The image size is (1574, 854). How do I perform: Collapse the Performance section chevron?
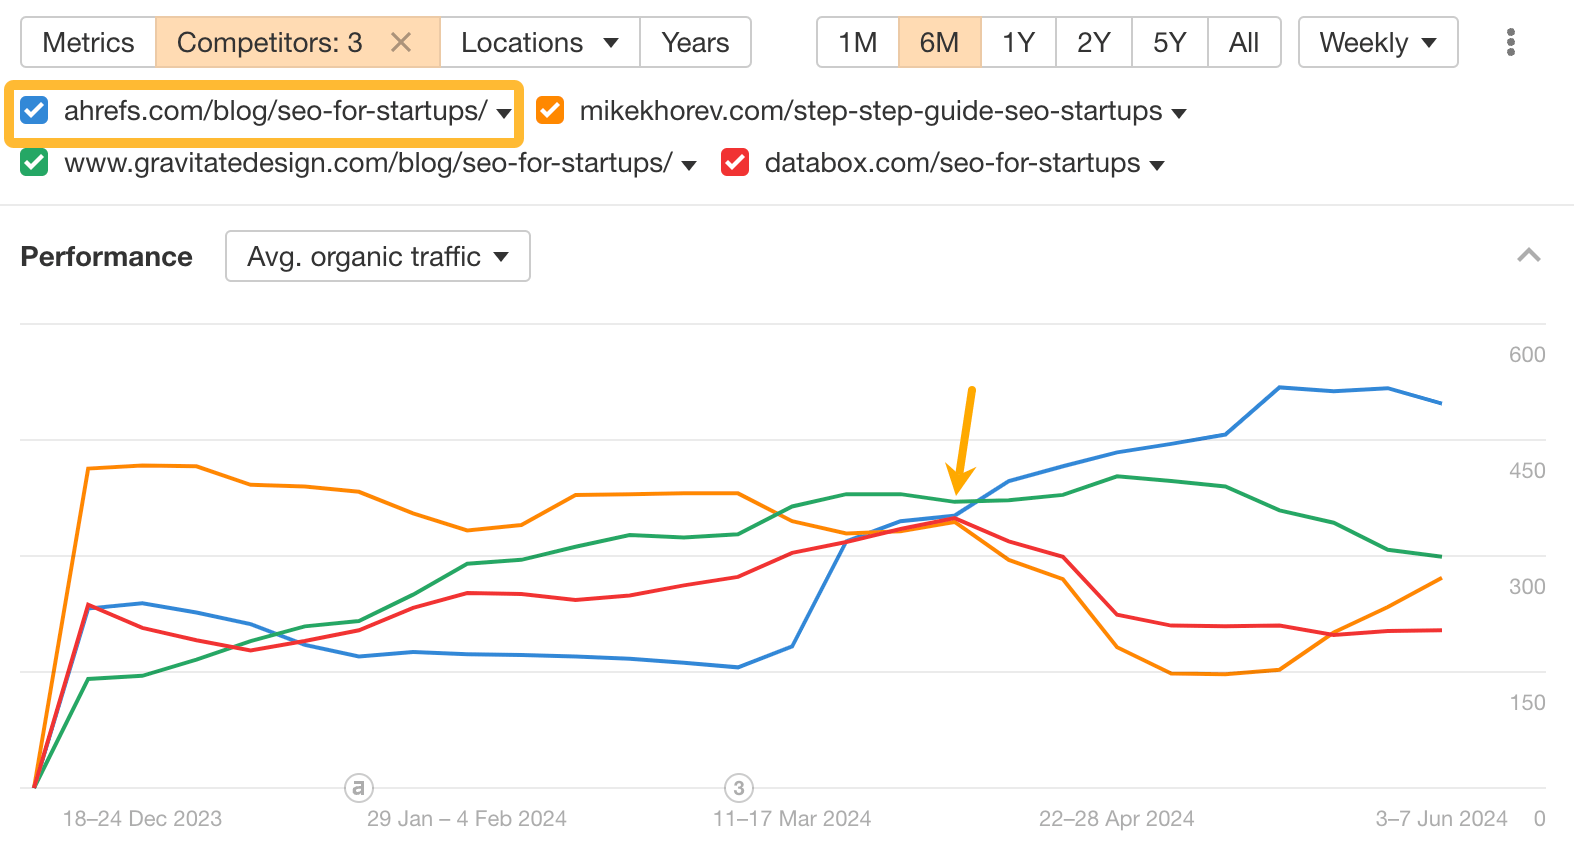click(1528, 256)
